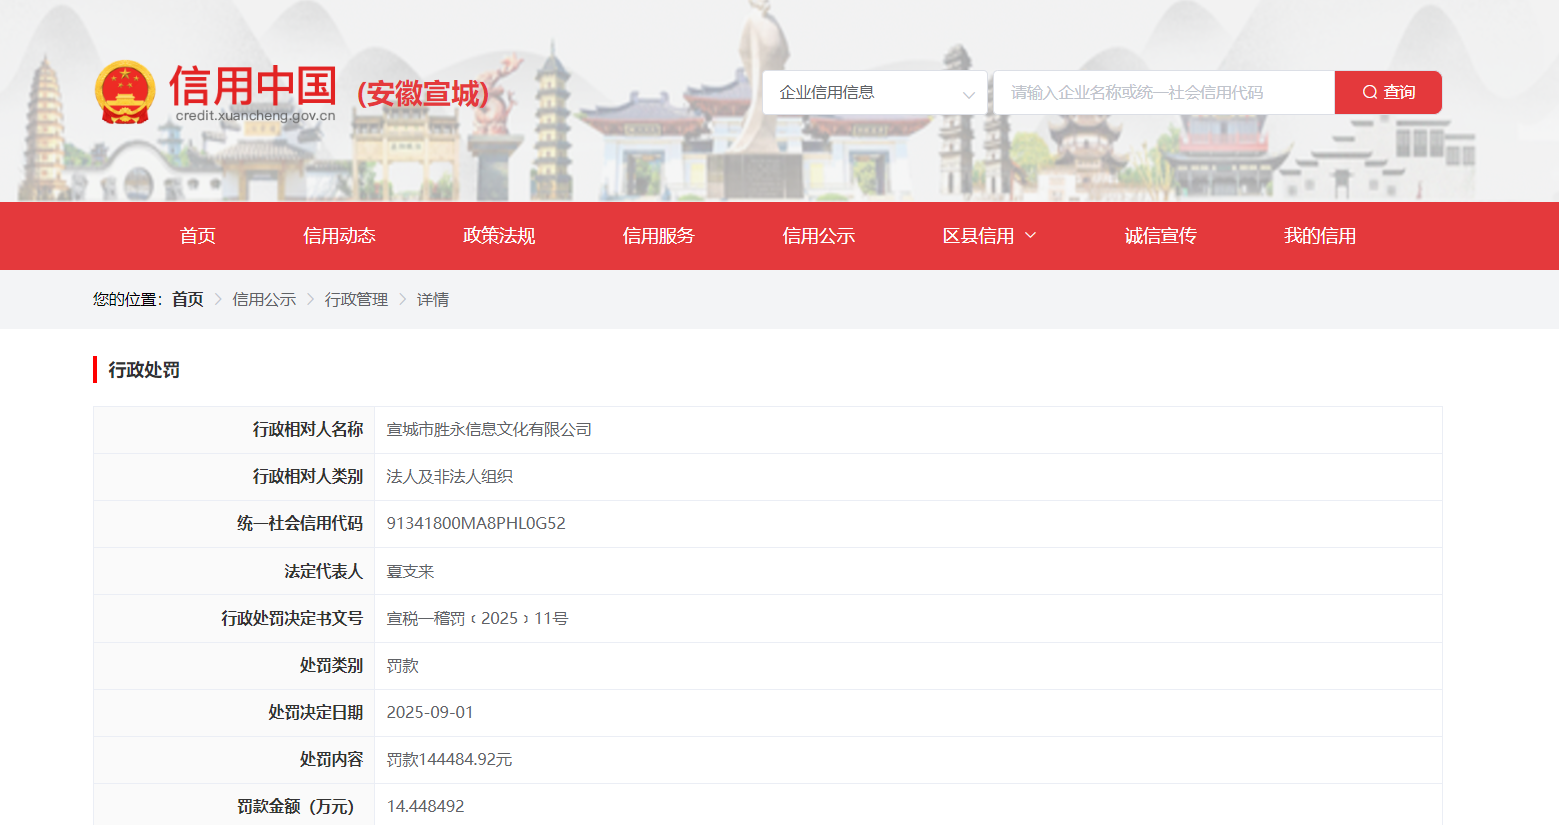The width and height of the screenshot is (1559, 825).
Task: Open the 信用公示 navigation item
Action: point(818,236)
